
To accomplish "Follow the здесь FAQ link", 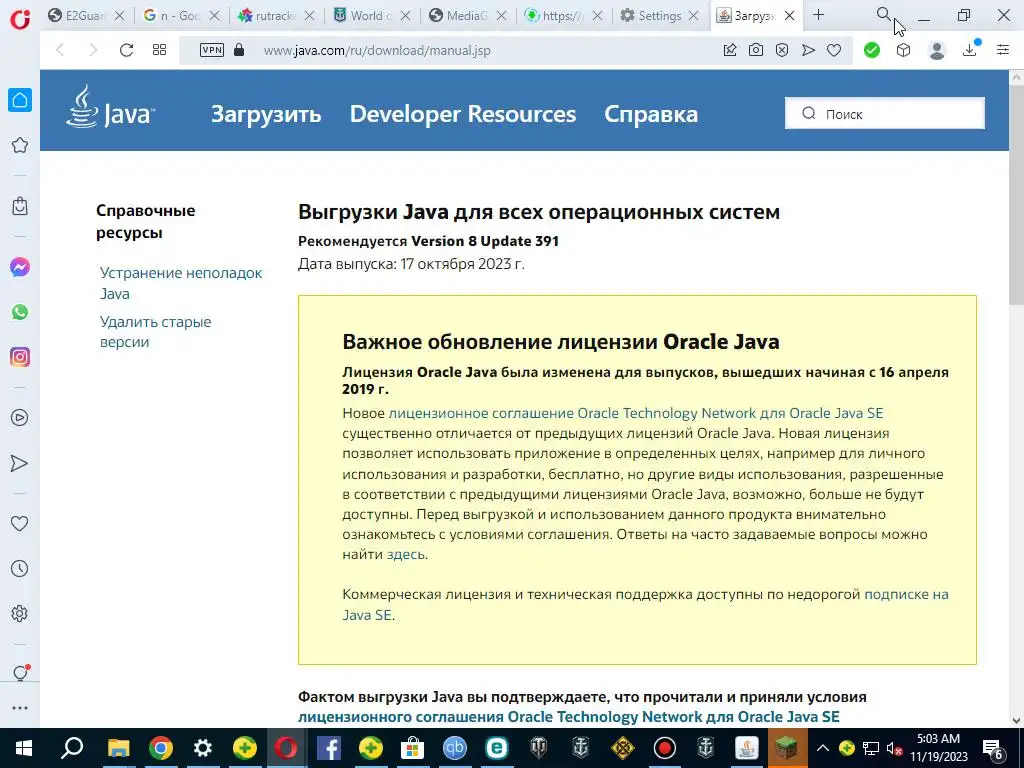I will [x=406, y=554].
